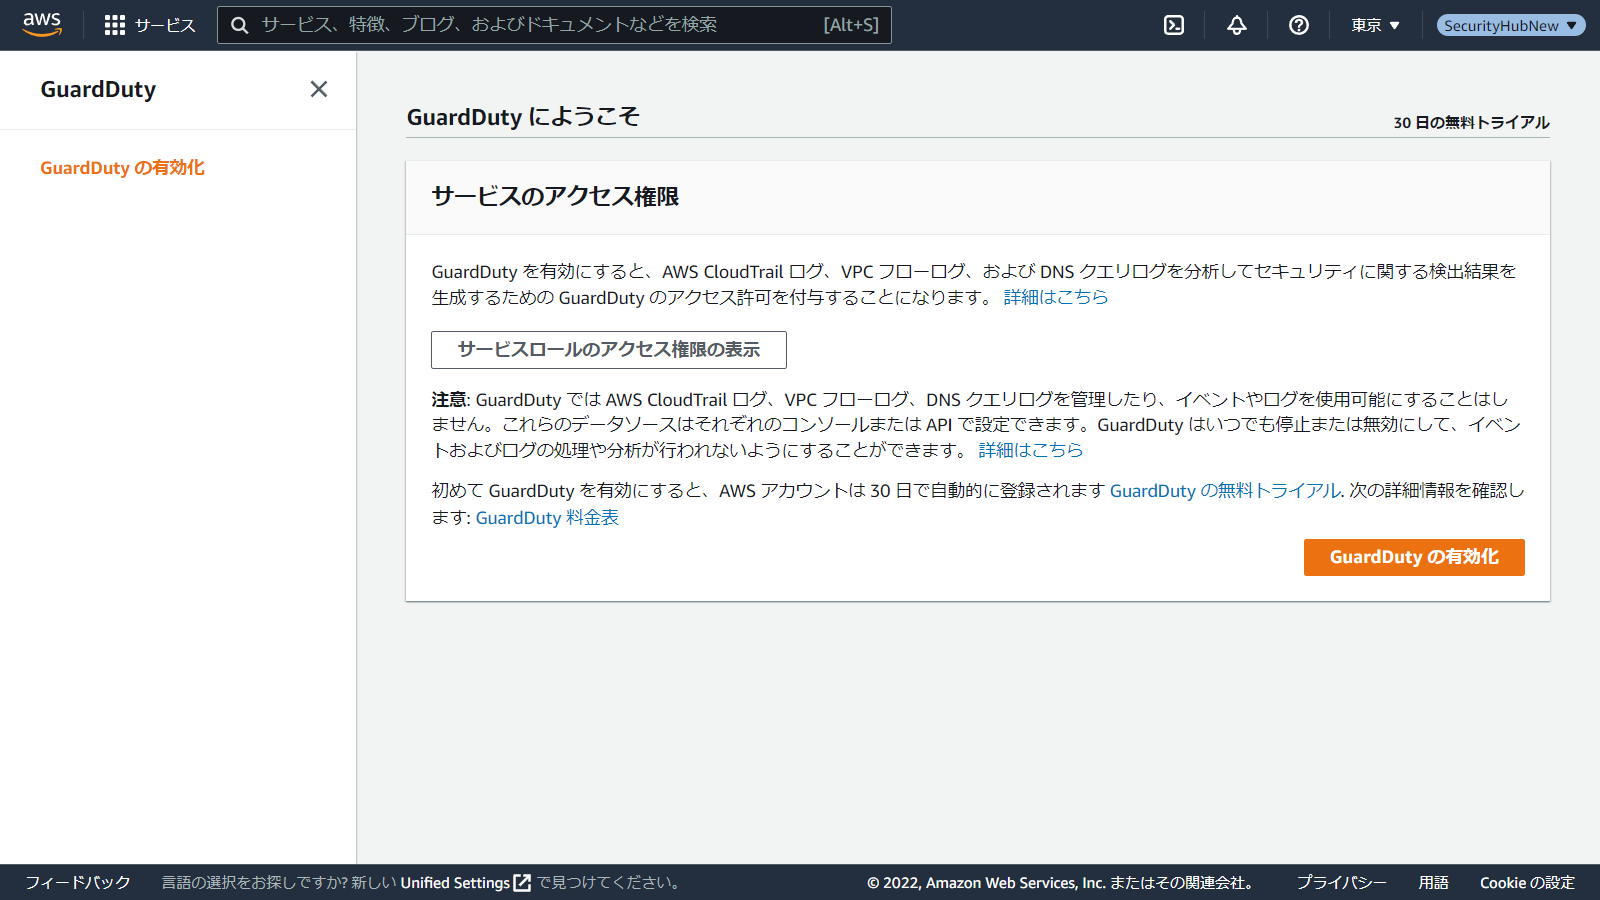Click the search magnifier icon
1600x900 pixels.
(240, 25)
